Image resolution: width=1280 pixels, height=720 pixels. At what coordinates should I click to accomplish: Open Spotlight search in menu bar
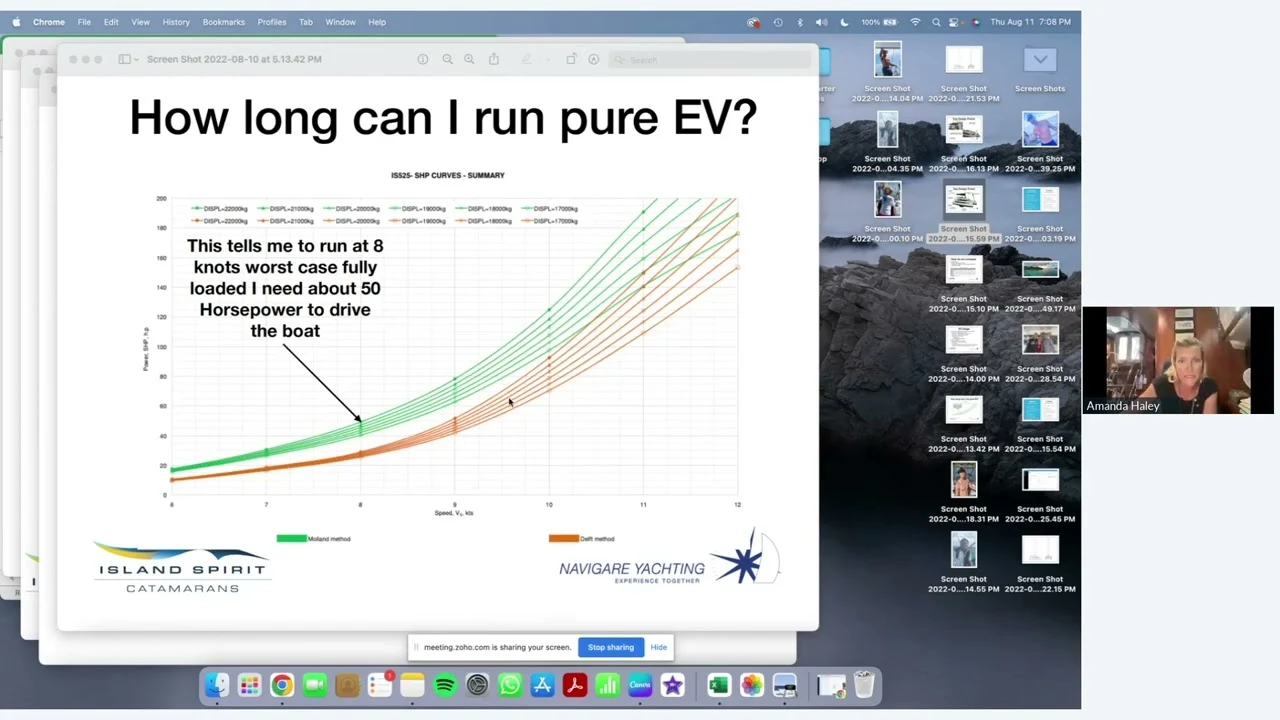click(936, 22)
